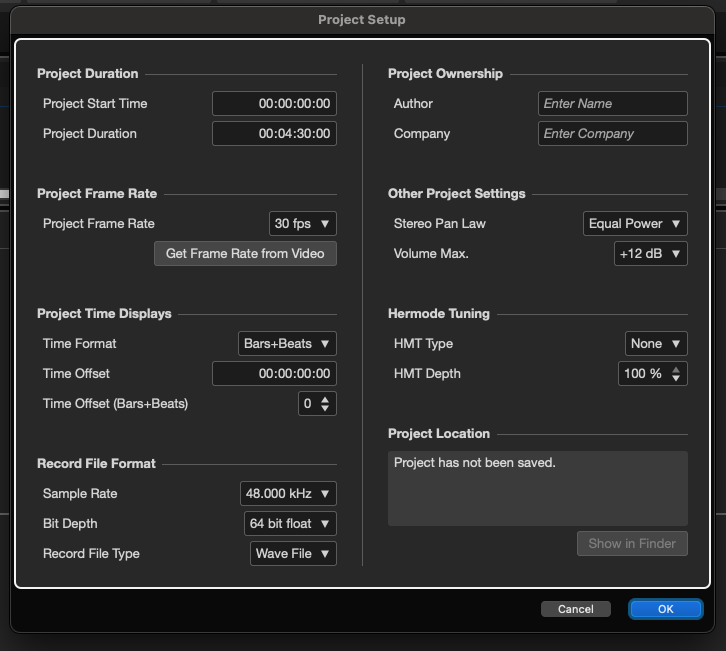Click the Time Offset timecode field

tap(274, 374)
